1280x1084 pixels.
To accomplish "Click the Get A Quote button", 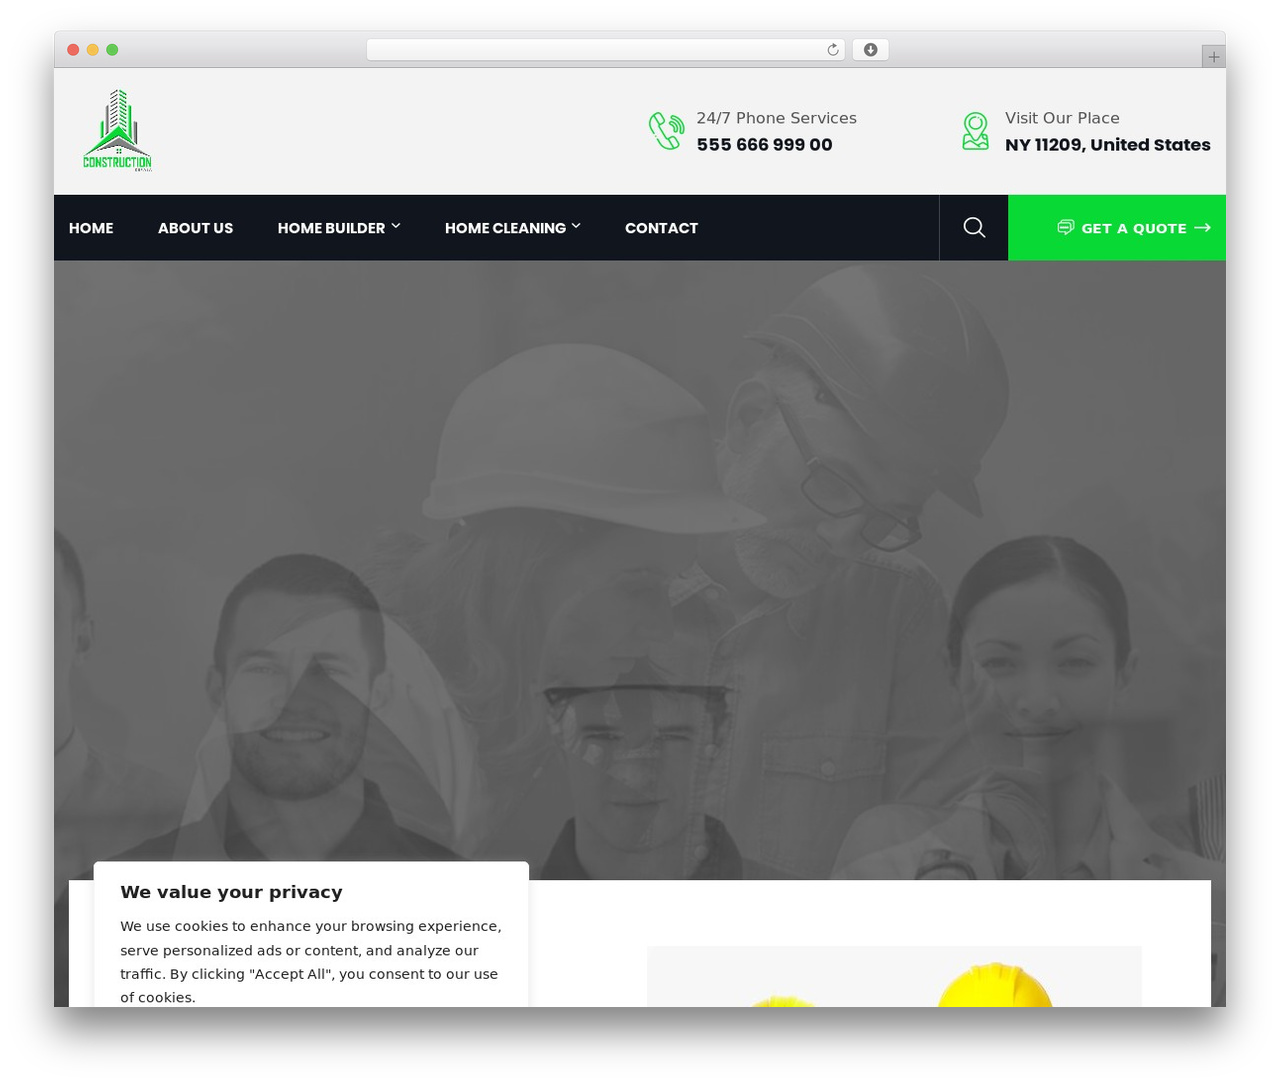I will (x=1117, y=228).
